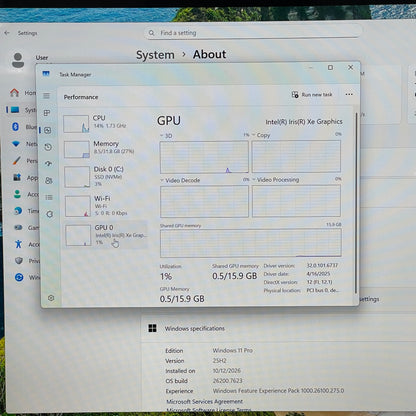Click the Installed on date '10/12/2026'
The image size is (416, 416).
point(227,371)
